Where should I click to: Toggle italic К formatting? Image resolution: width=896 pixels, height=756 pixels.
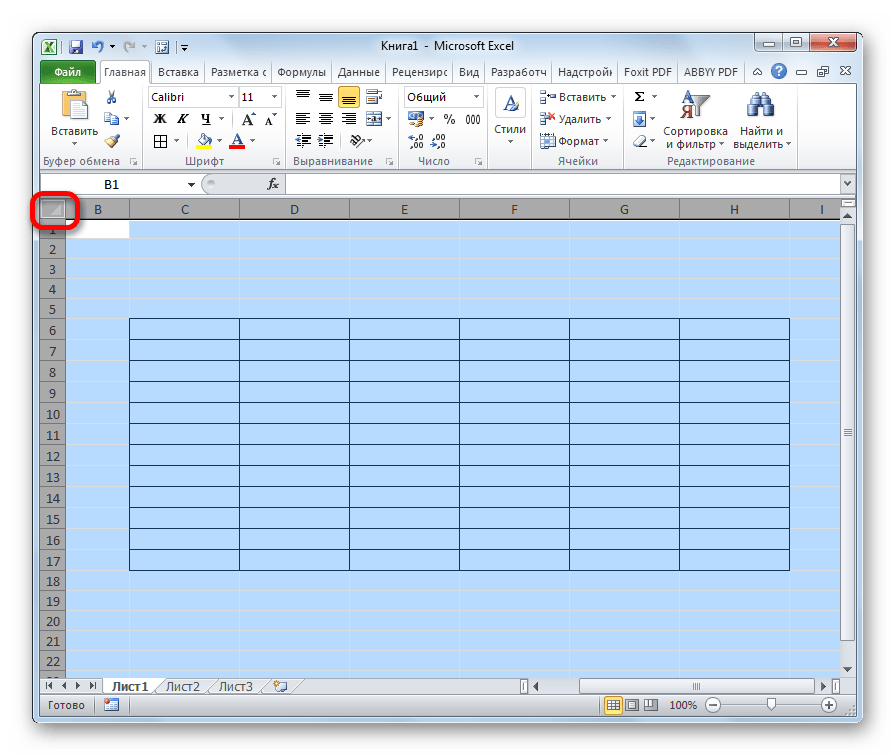coord(182,119)
